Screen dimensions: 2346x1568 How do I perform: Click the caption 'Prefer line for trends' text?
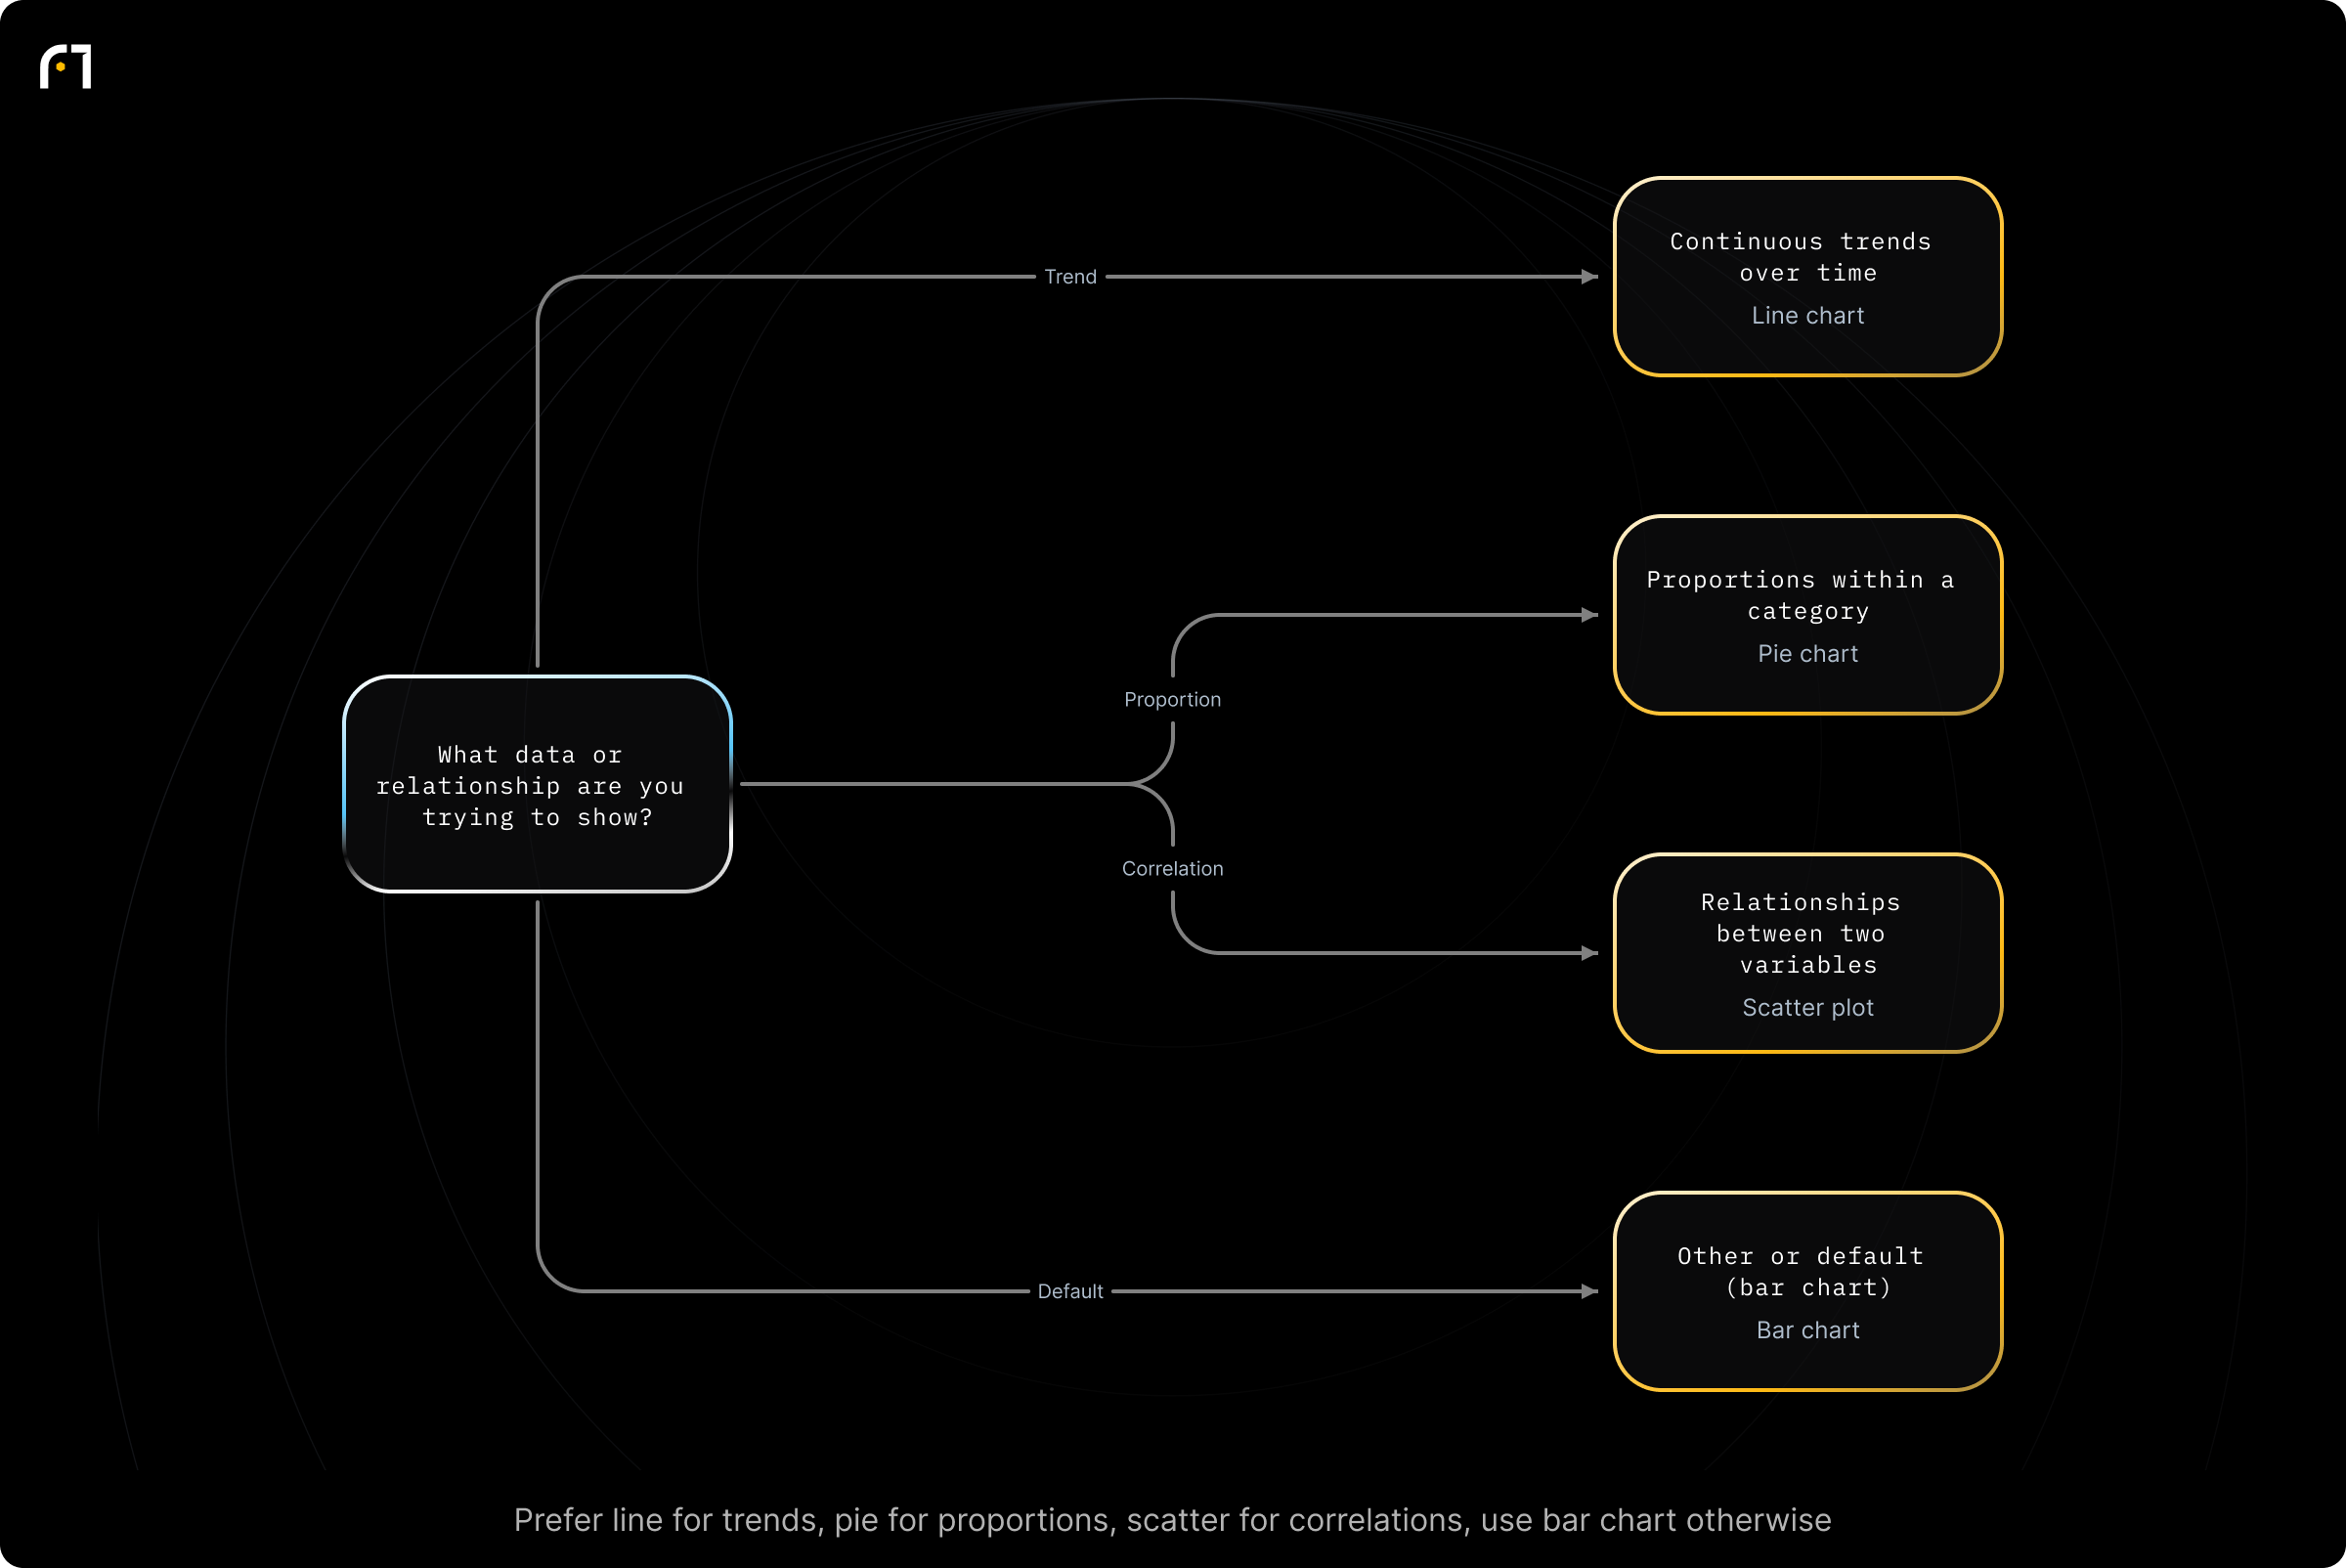point(1172,1520)
